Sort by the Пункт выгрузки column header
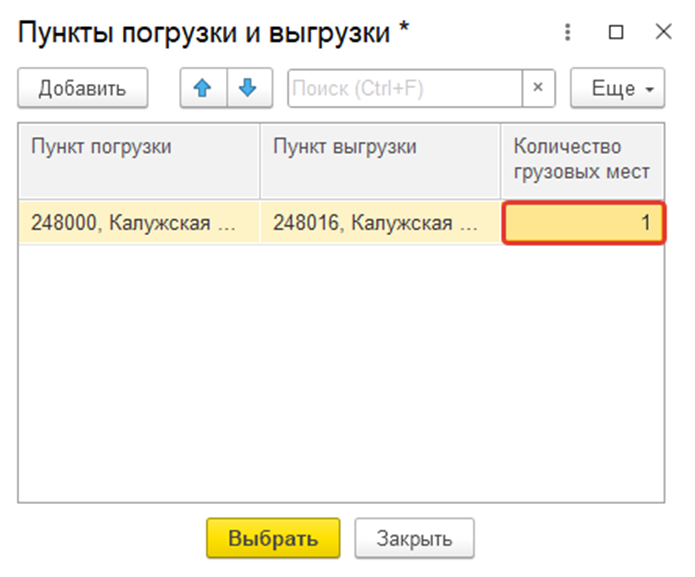The image size is (695, 577). pyautogui.click(x=380, y=161)
